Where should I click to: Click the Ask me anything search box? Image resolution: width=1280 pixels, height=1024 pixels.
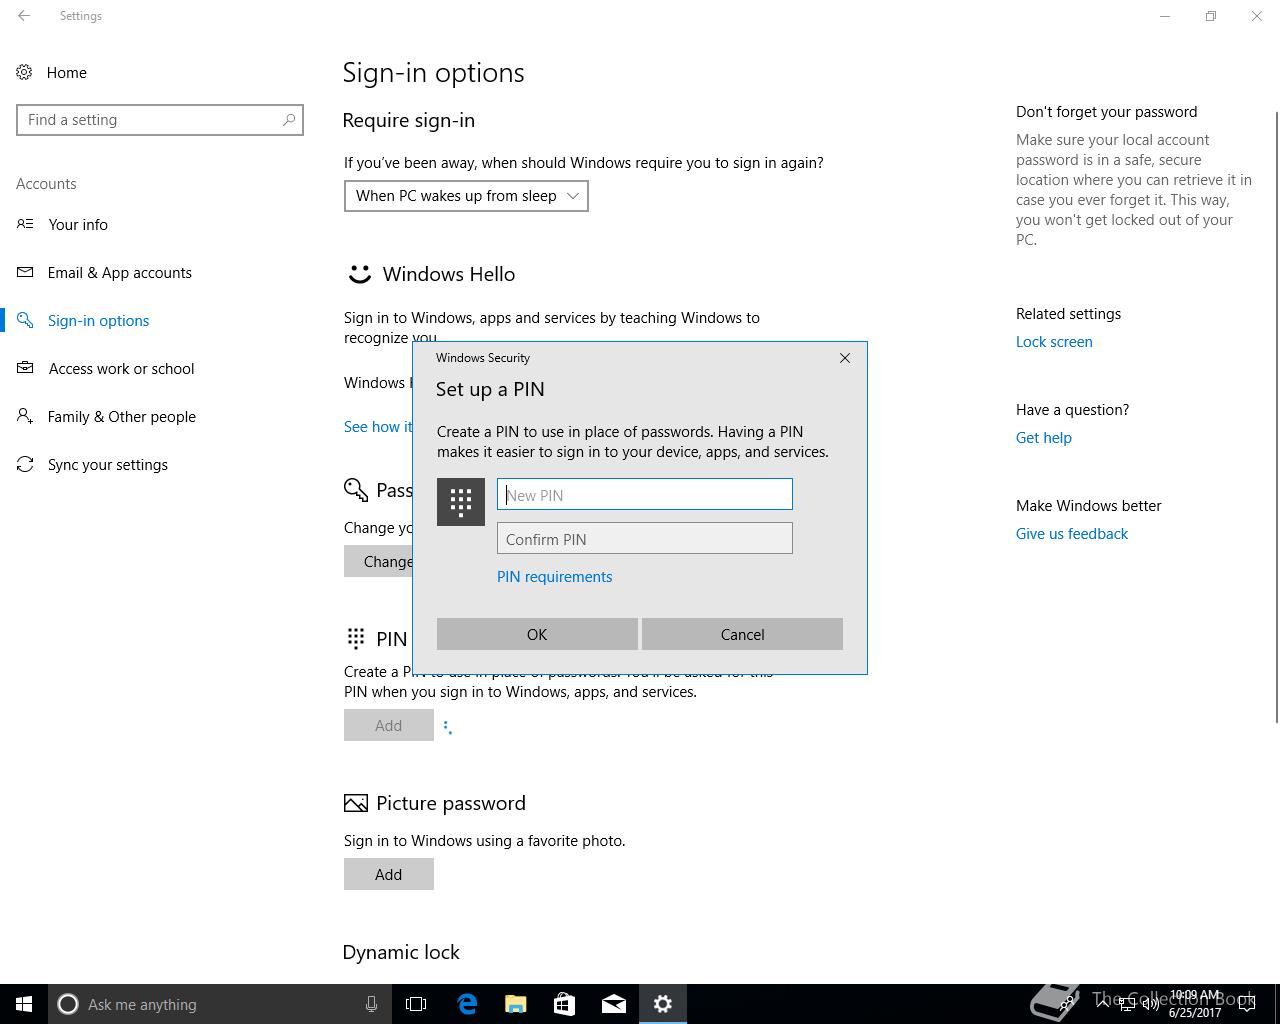click(220, 1004)
